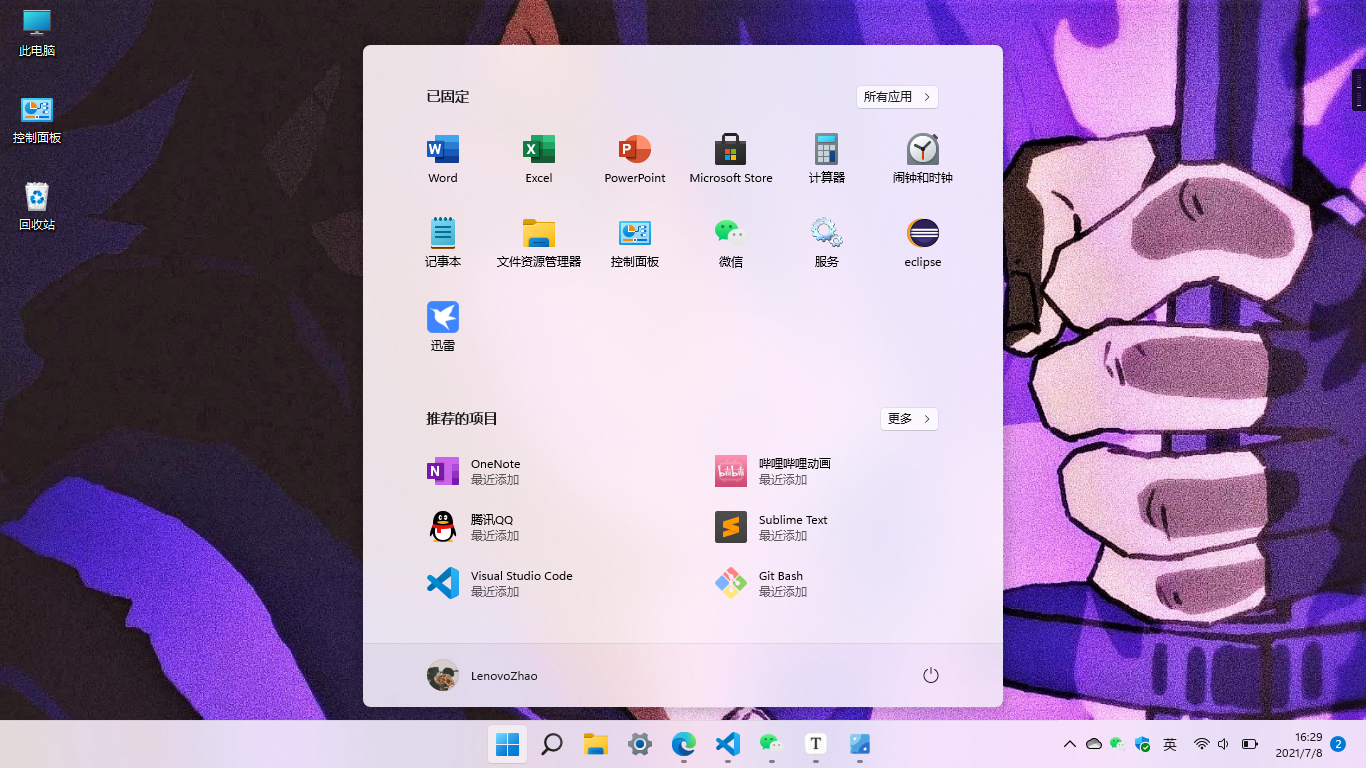
Task: Show the 所有应用 list
Action: click(x=897, y=97)
